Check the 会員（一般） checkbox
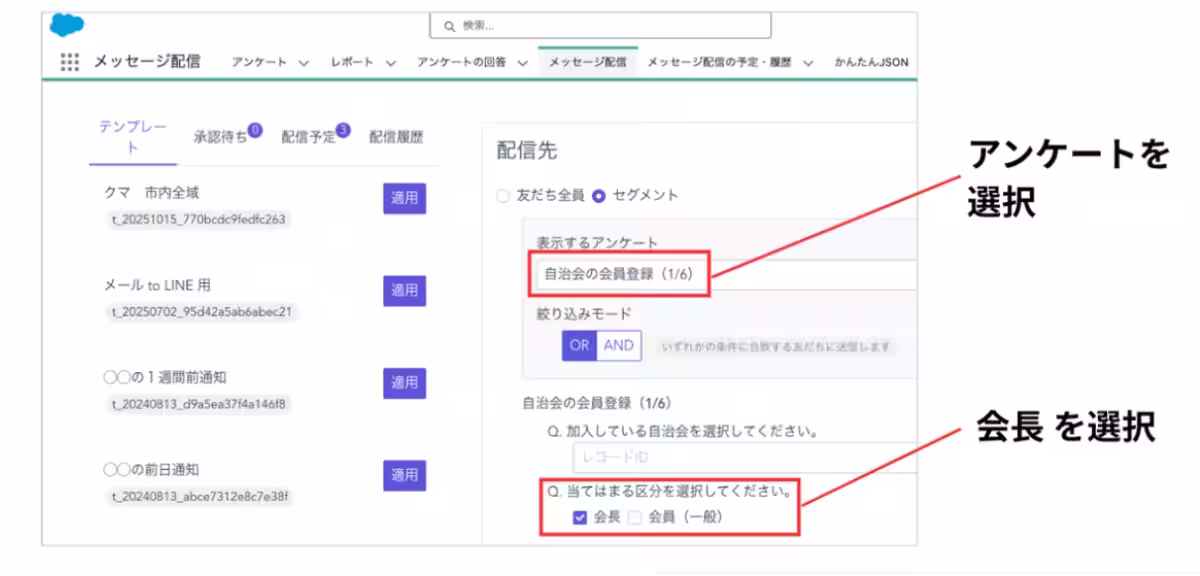 pos(634,518)
